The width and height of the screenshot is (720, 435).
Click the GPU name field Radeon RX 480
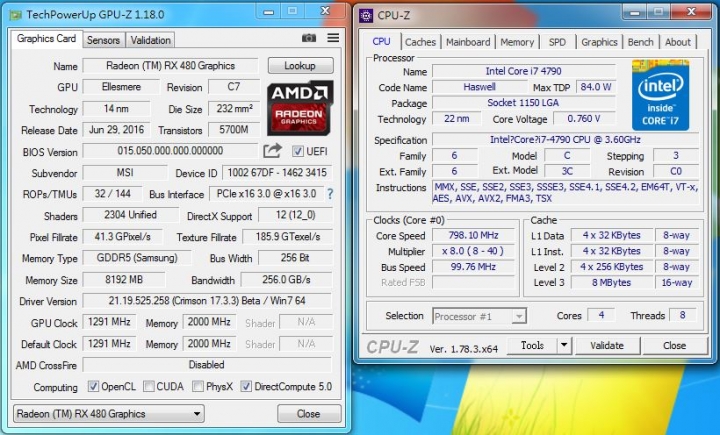[170, 66]
